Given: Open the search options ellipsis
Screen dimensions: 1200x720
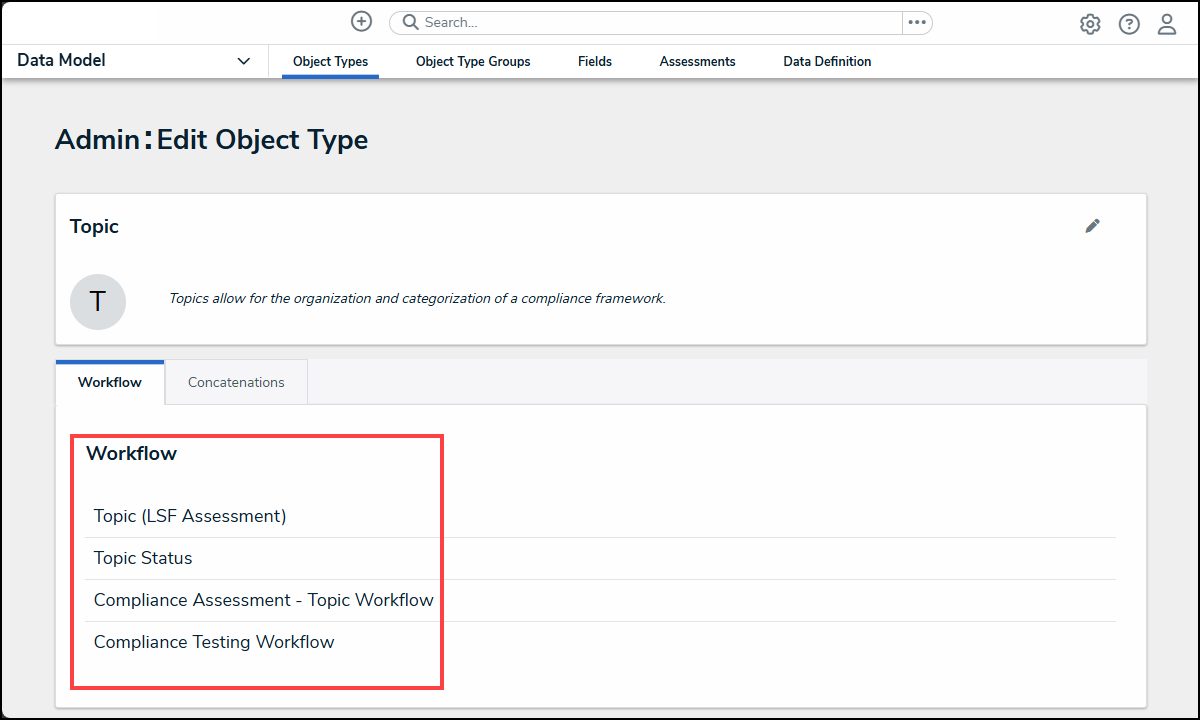Looking at the screenshot, I should (x=917, y=22).
